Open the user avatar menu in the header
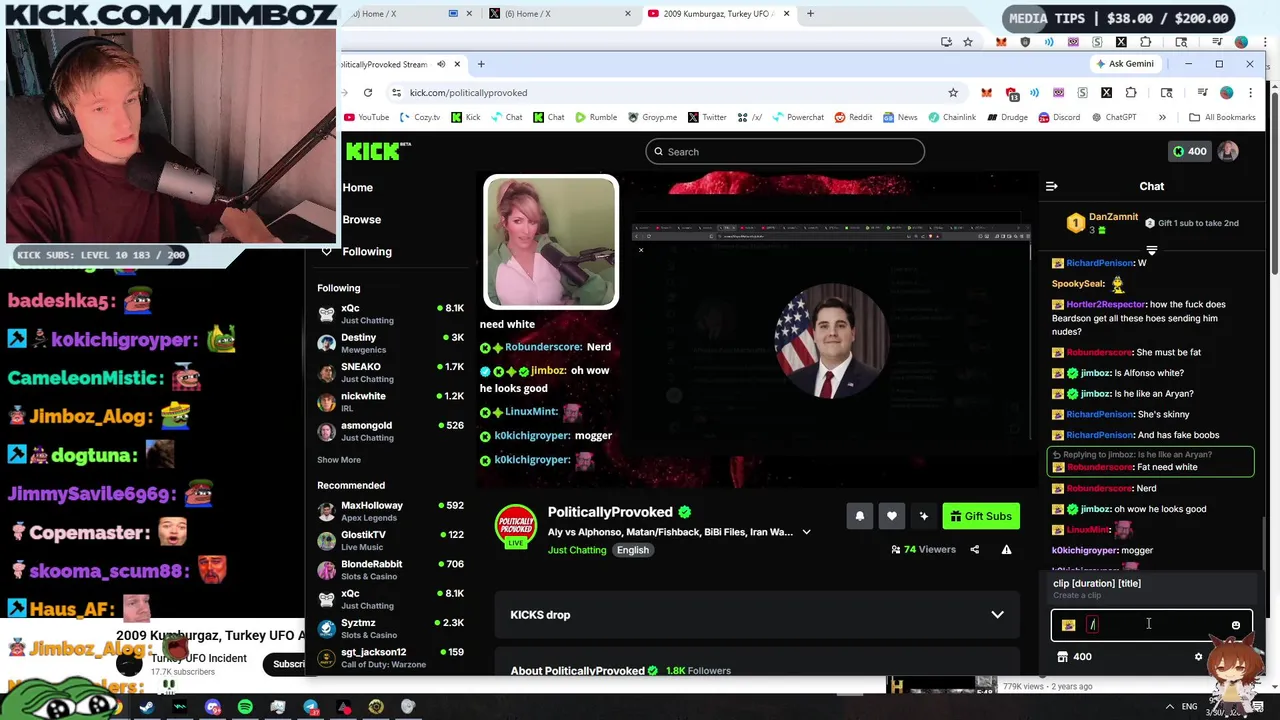1280x720 pixels. tap(1228, 151)
